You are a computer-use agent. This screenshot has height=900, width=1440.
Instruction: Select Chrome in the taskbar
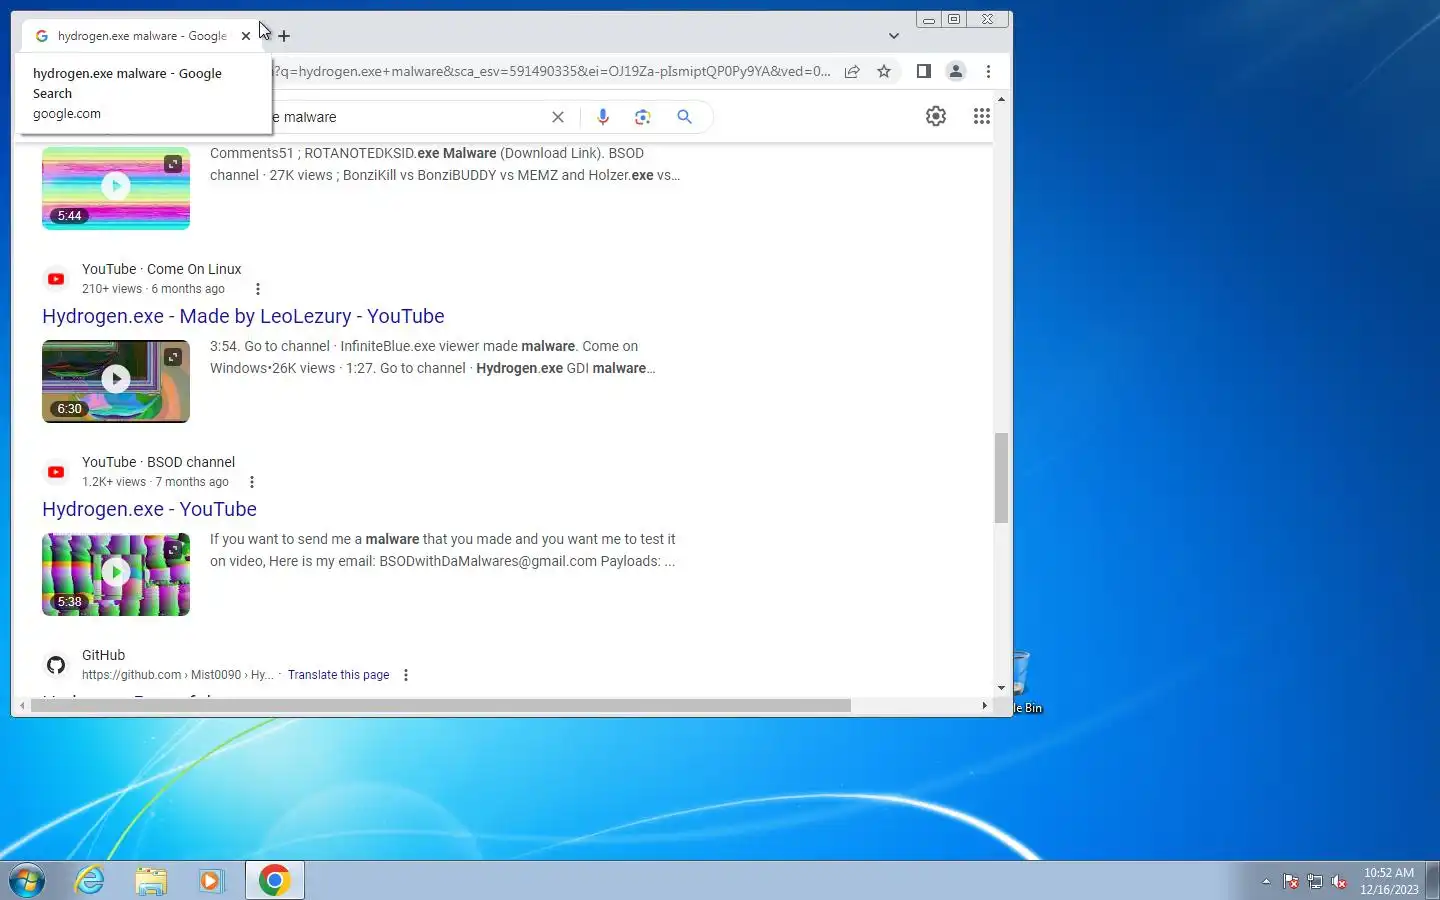[275, 880]
